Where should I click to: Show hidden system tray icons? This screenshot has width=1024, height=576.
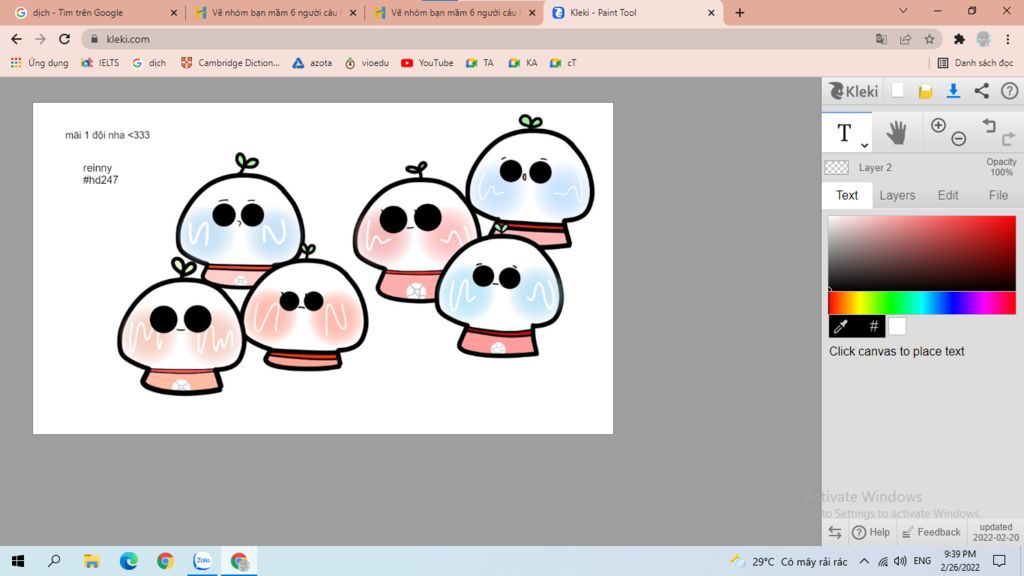(864, 561)
